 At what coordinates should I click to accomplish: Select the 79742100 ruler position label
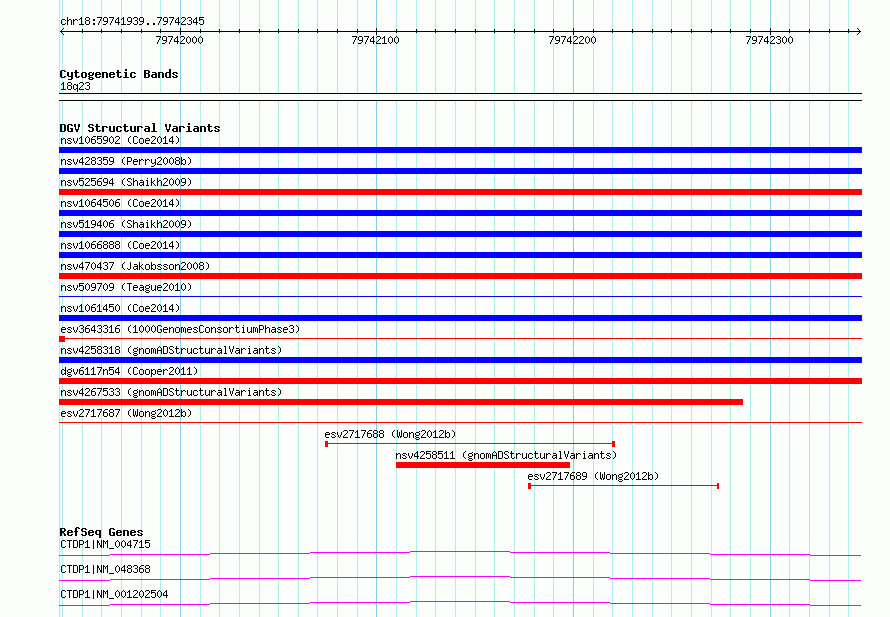(376, 40)
